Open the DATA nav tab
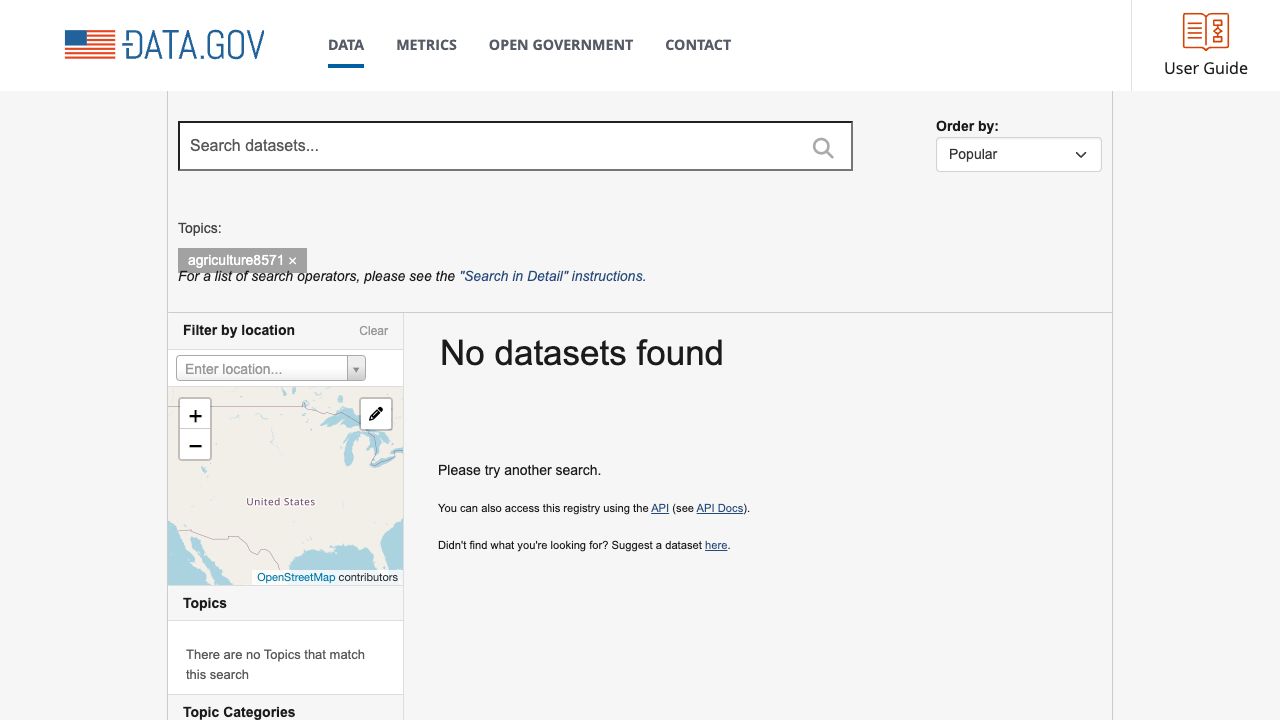This screenshot has height=720, width=1280. [346, 45]
